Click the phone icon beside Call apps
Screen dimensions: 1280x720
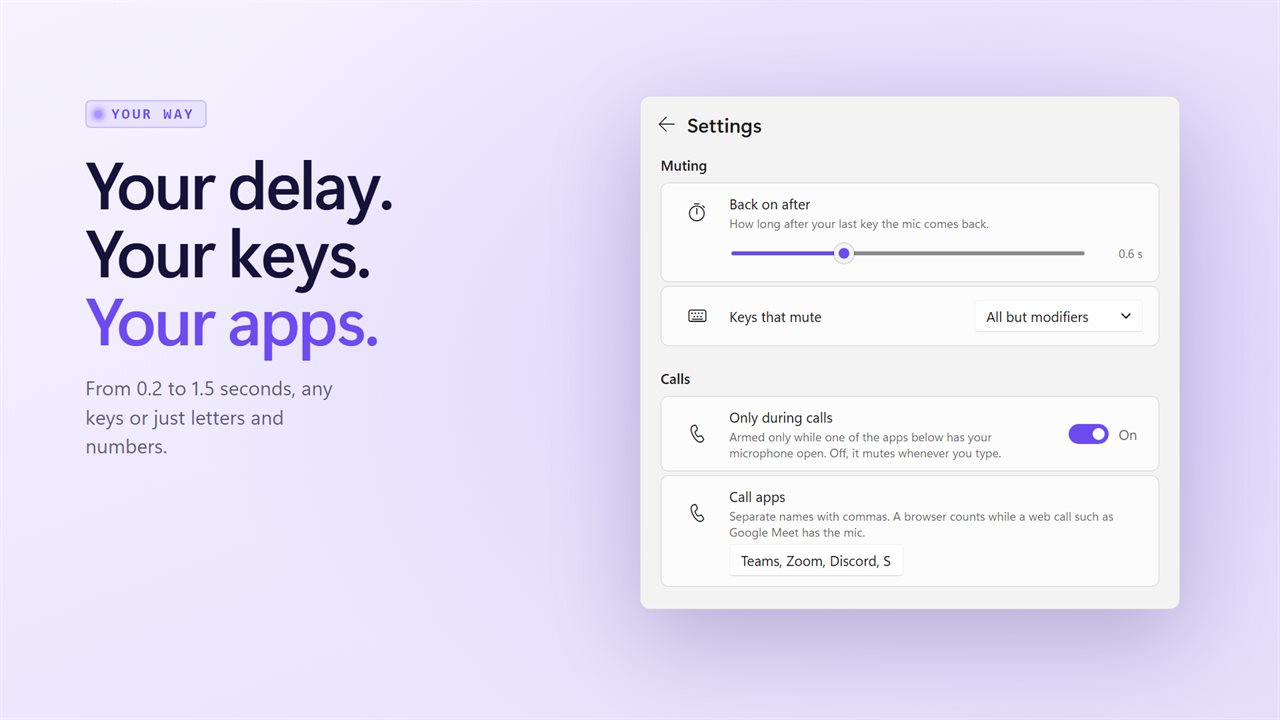click(697, 513)
